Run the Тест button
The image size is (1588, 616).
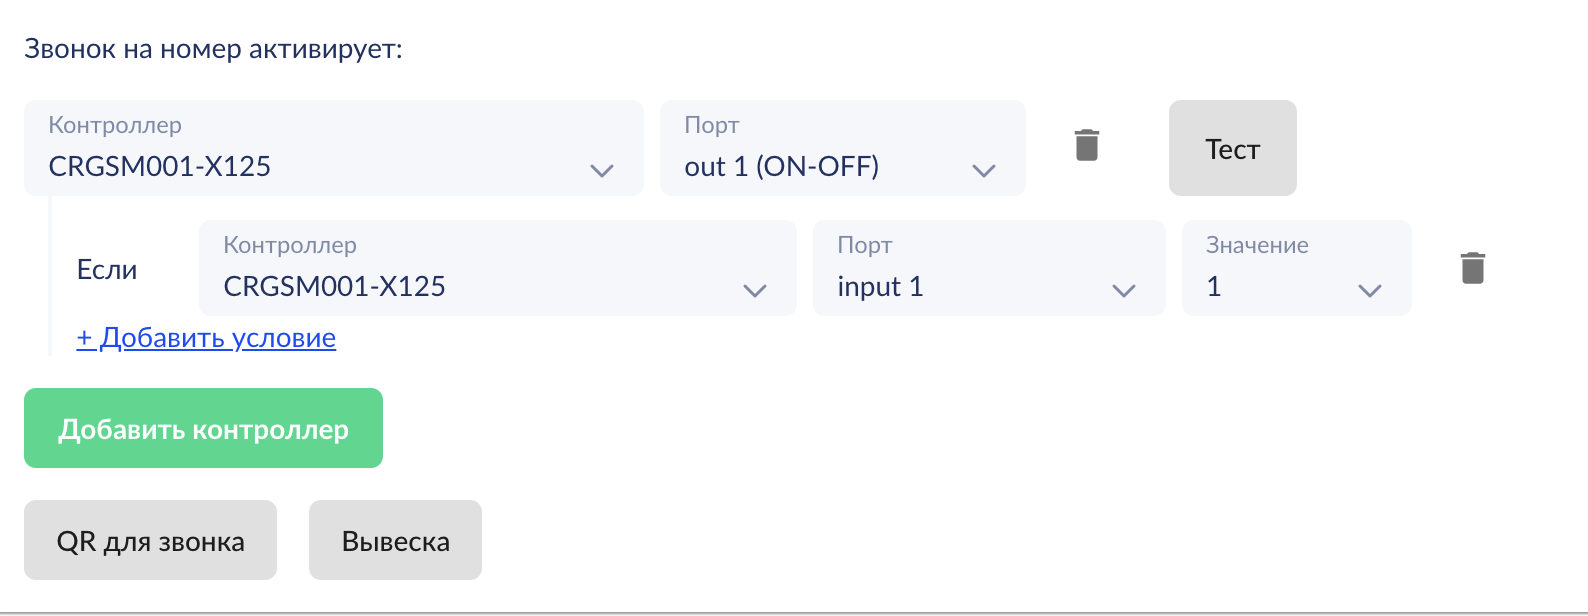coord(1233,148)
